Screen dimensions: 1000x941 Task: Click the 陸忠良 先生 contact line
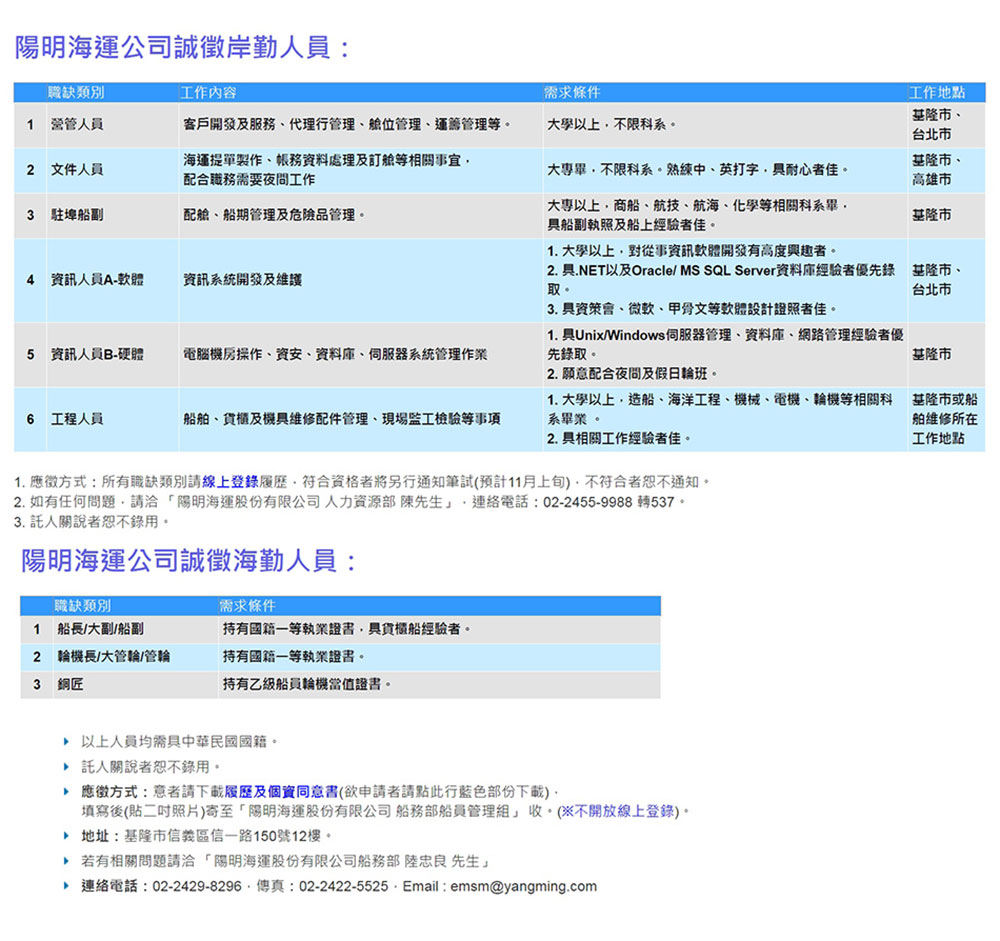(285, 861)
